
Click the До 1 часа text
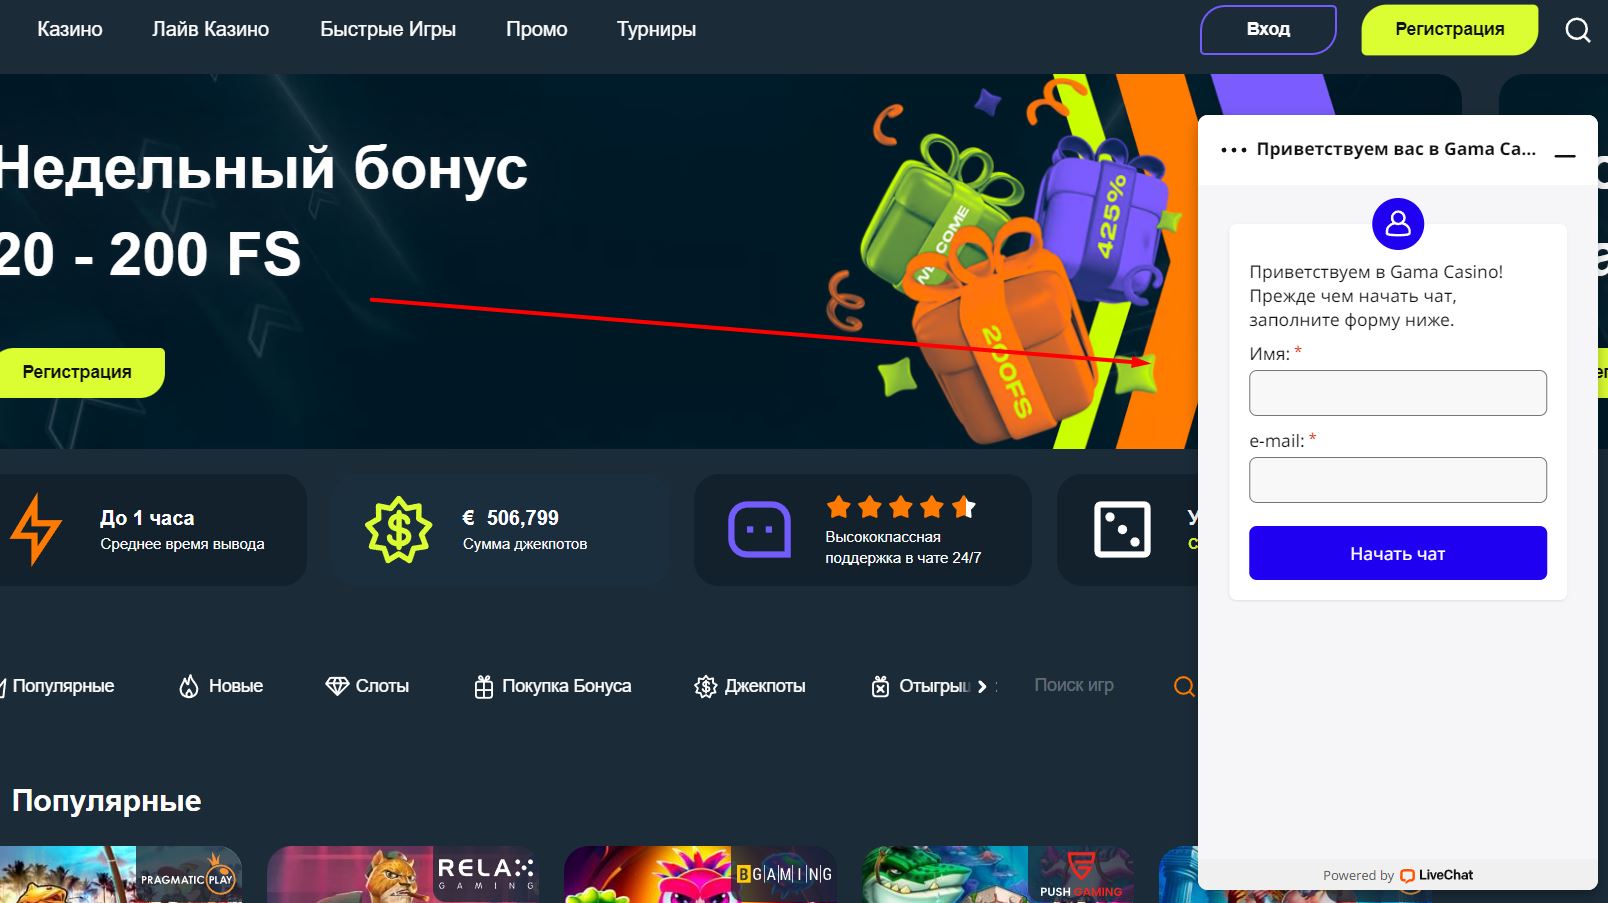[147, 518]
